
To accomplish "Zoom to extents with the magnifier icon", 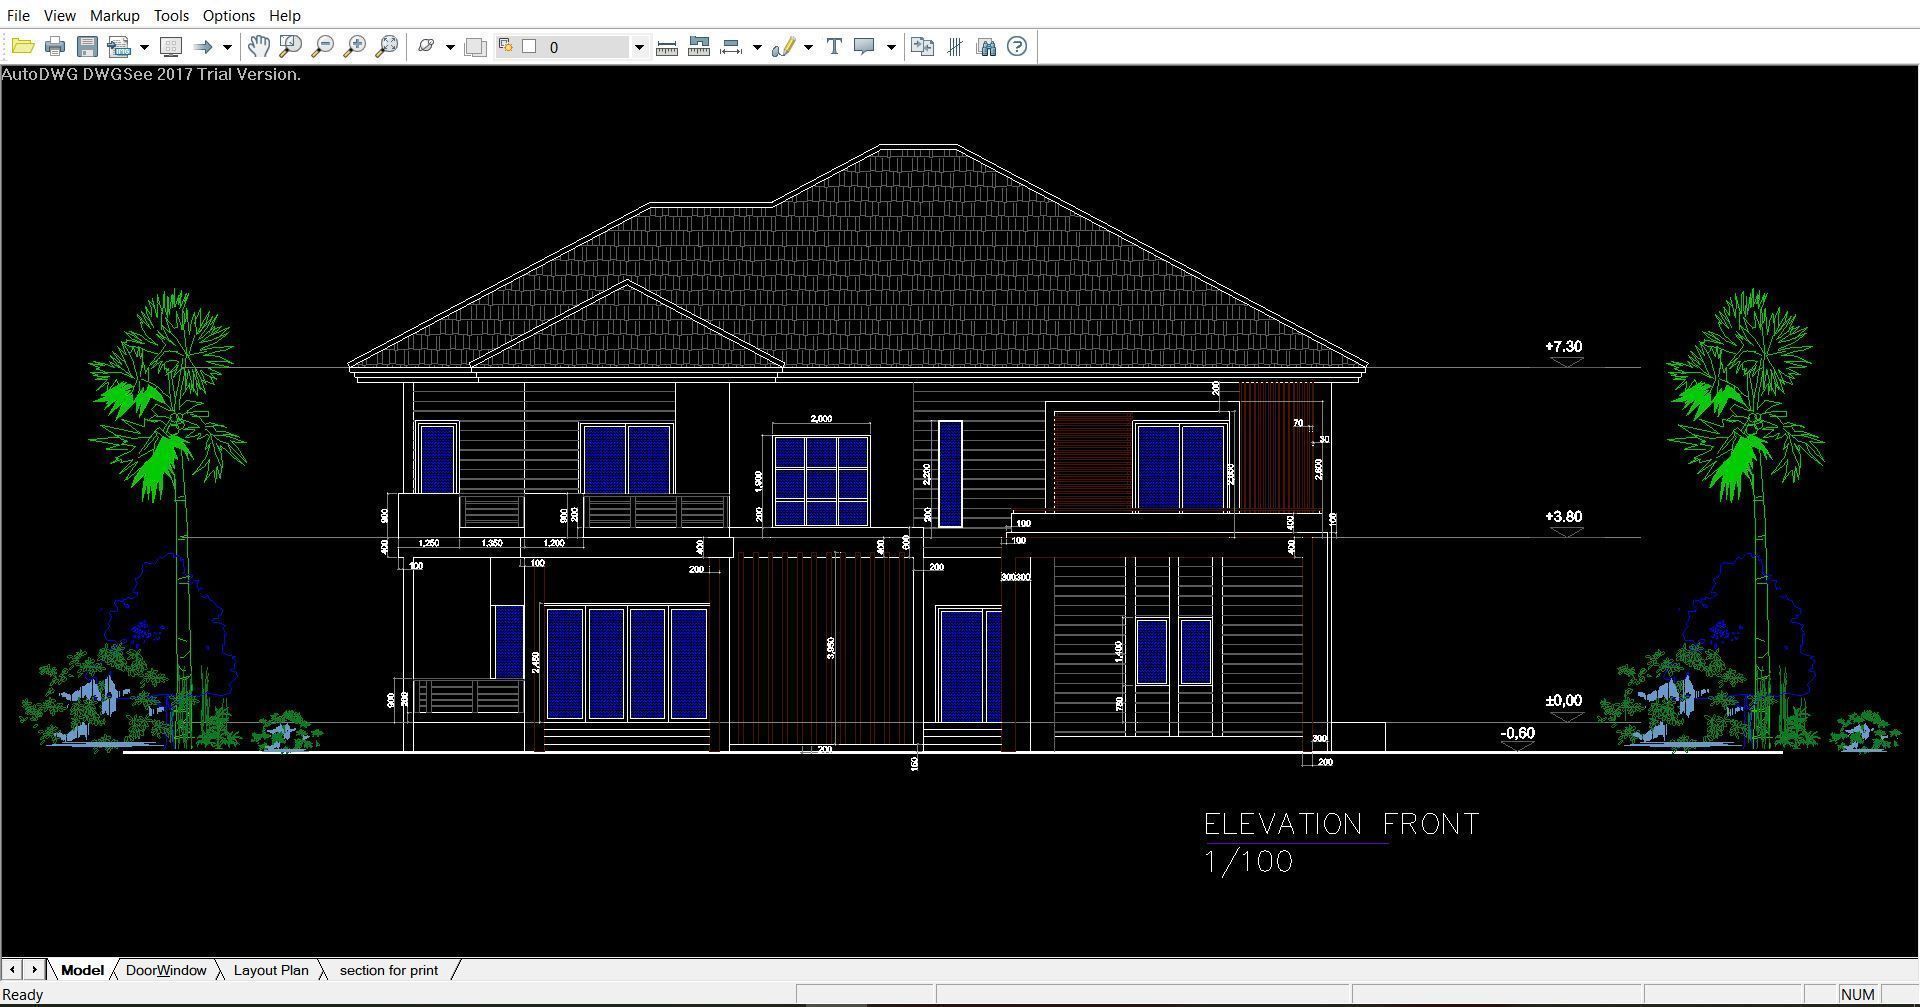I will click(x=386, y=46).
